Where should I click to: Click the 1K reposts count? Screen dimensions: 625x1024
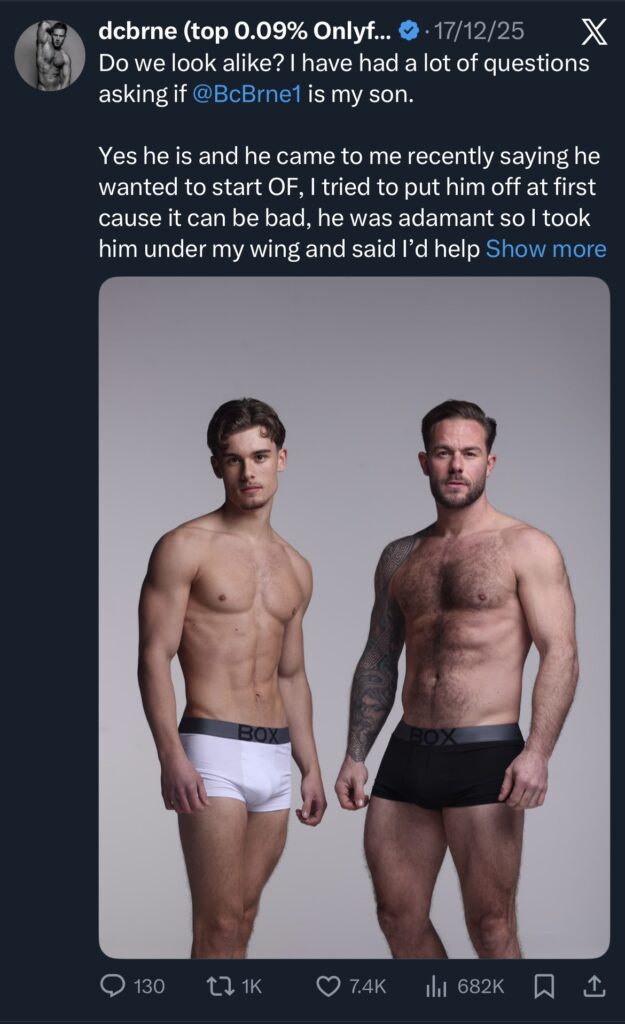tap(251, 986)
